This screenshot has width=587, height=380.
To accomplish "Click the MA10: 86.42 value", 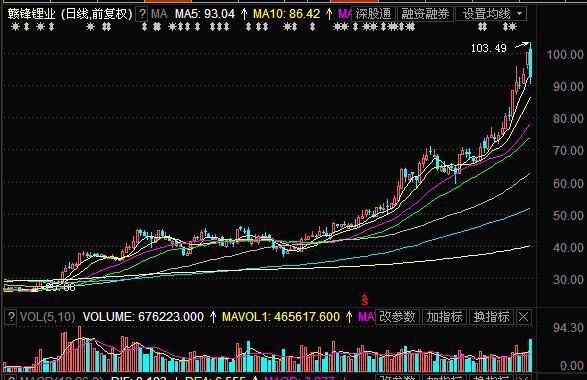I will click(286, 14).
